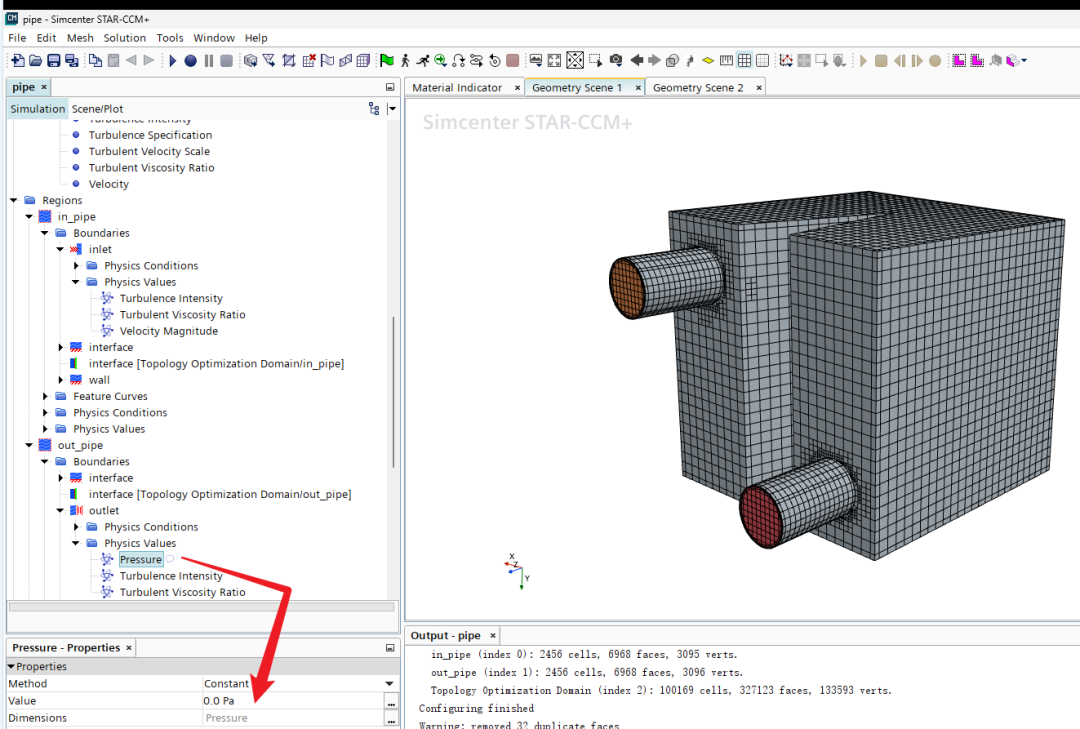Click the camera Hardcopy screenshot icon
Screen dimensions: 1080x729
tap(616, 61)
